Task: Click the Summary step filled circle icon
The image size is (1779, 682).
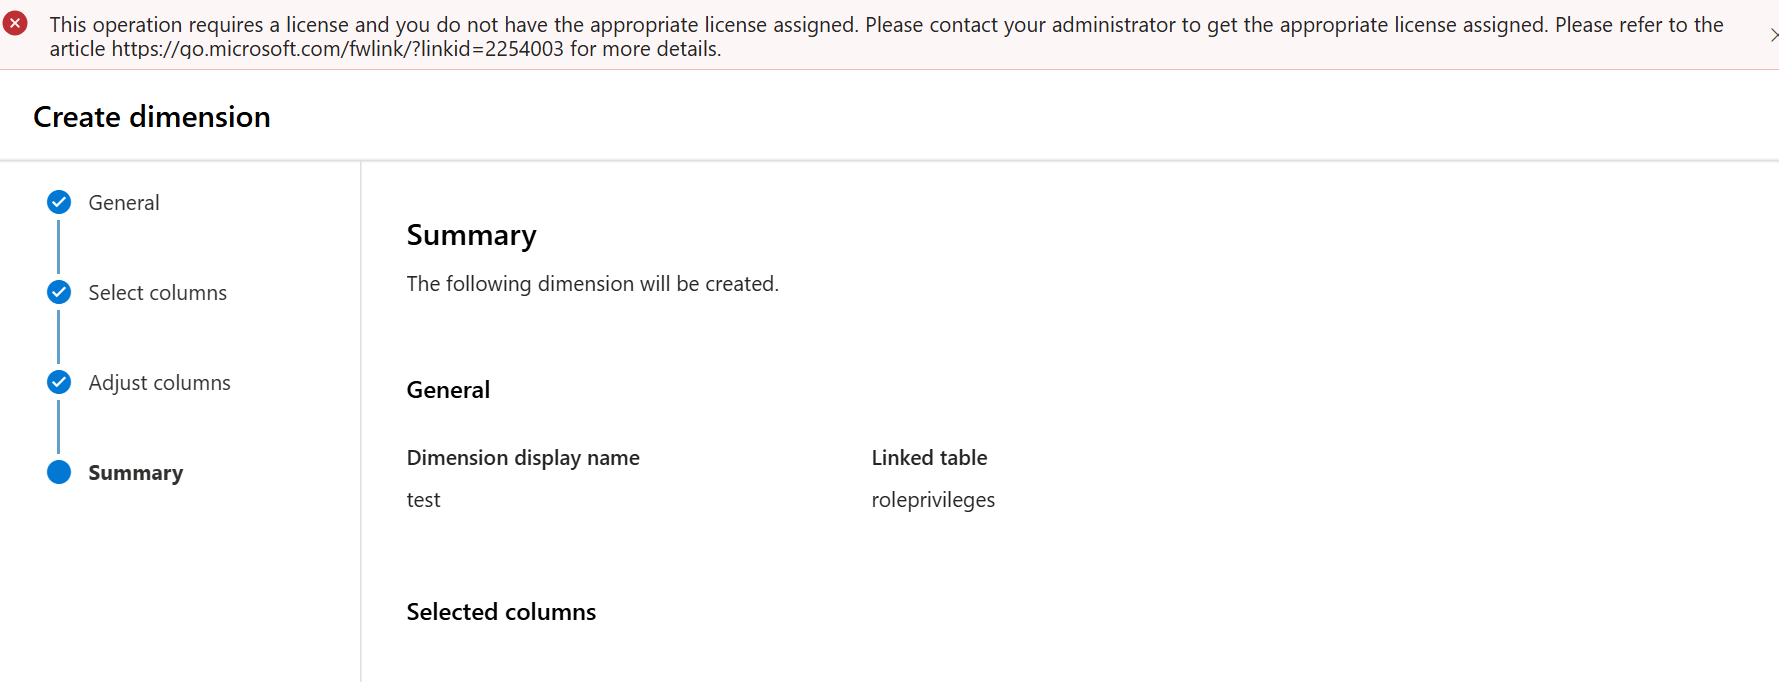Action: click(x=59, y=473)
